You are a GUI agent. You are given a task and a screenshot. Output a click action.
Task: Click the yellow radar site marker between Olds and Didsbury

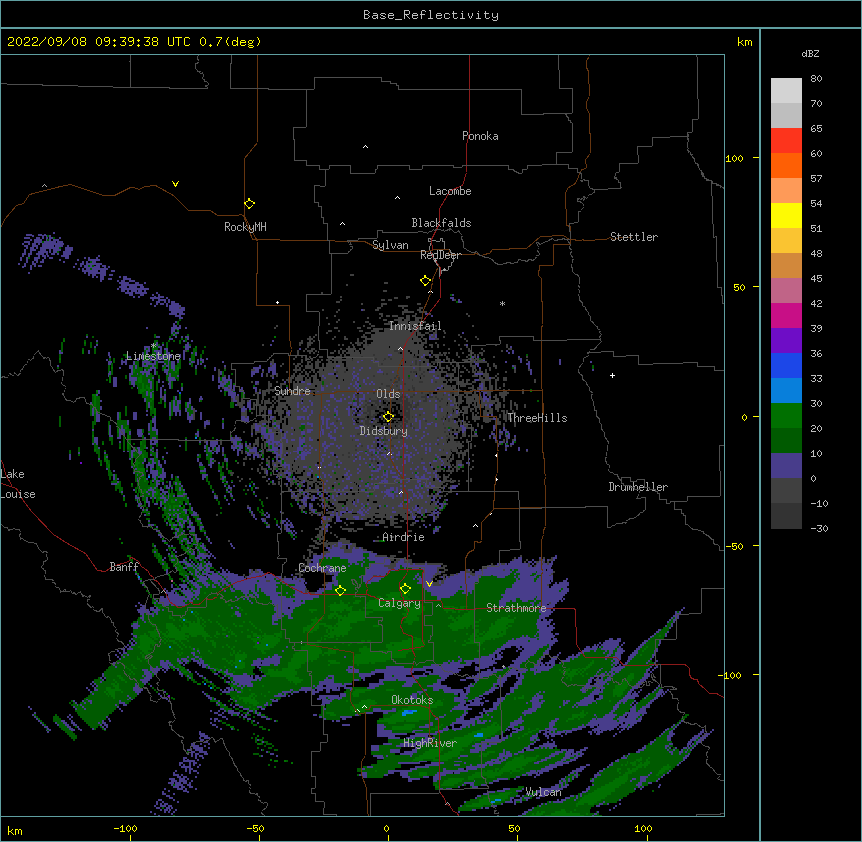coord(388,417)
